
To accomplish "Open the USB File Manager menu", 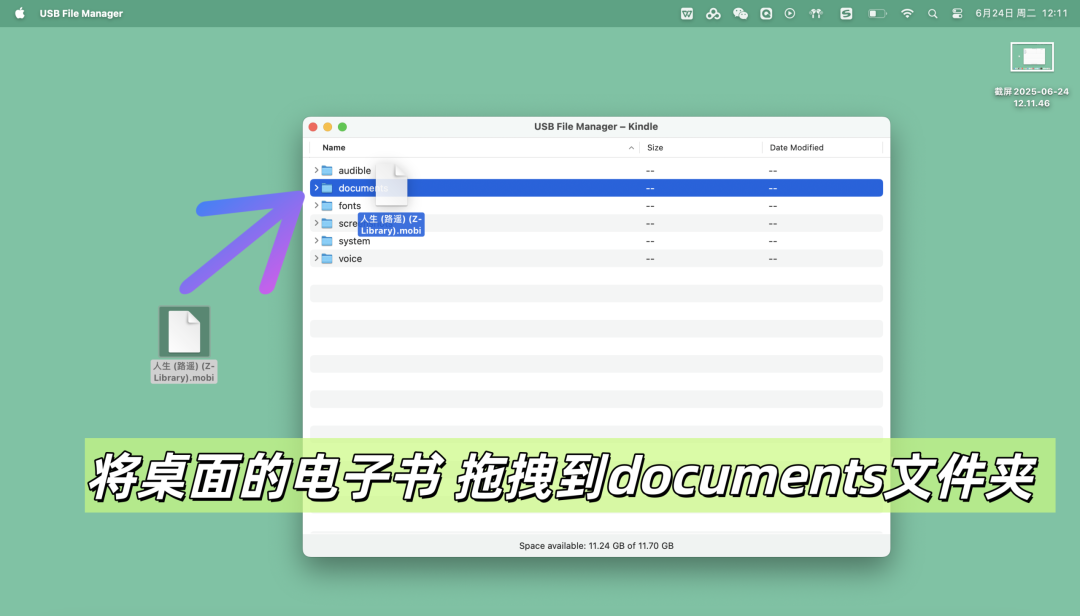I will coord(81,13).
